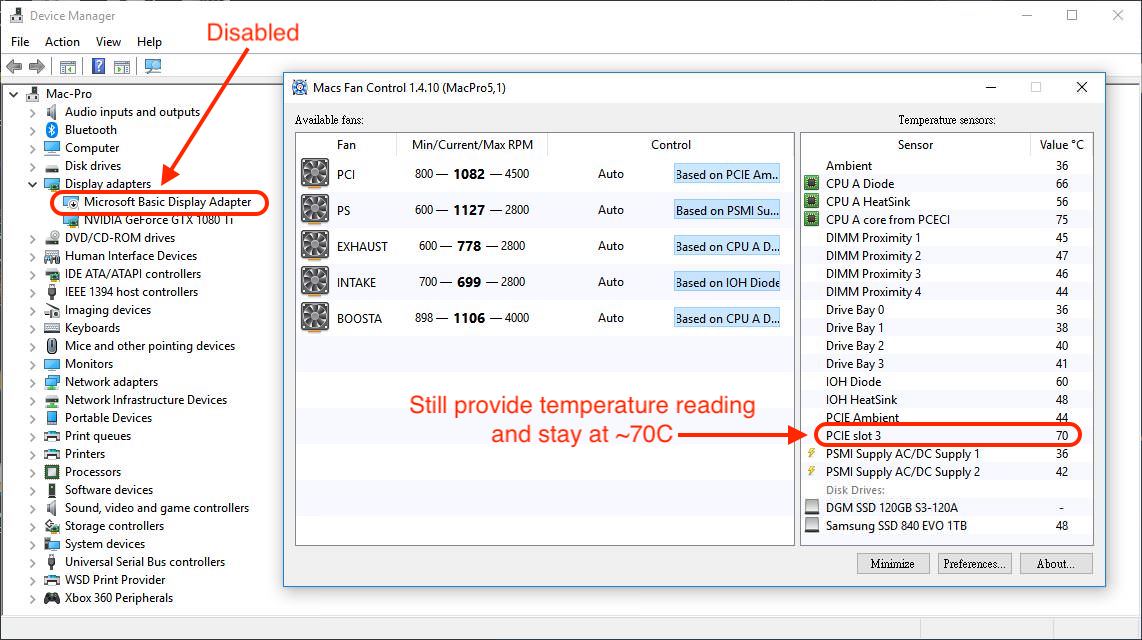
Task: Select Microsoft Basic Display Adapter device
Action: (x=167, y=202)
